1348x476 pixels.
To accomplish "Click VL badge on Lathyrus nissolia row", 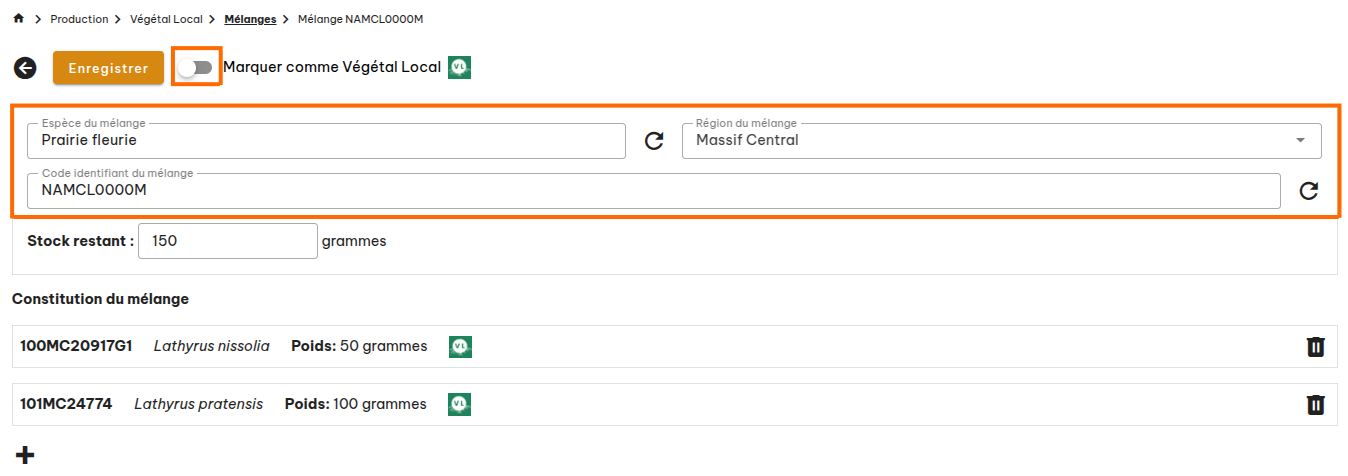I will point(460,346).
